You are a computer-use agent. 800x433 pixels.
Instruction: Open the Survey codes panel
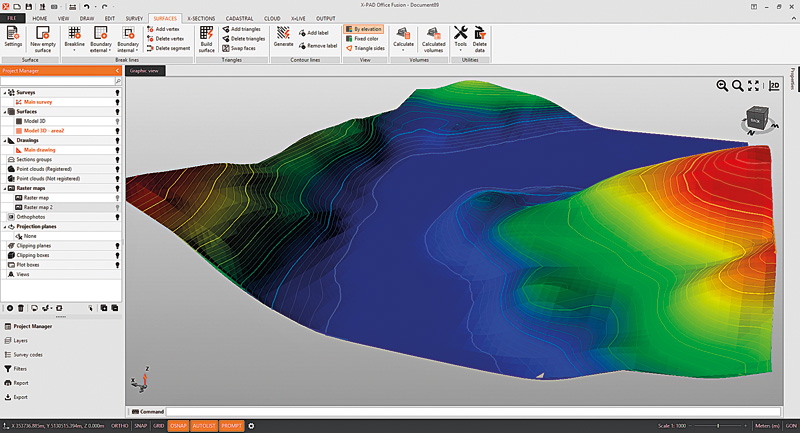[x=28, y=354]
